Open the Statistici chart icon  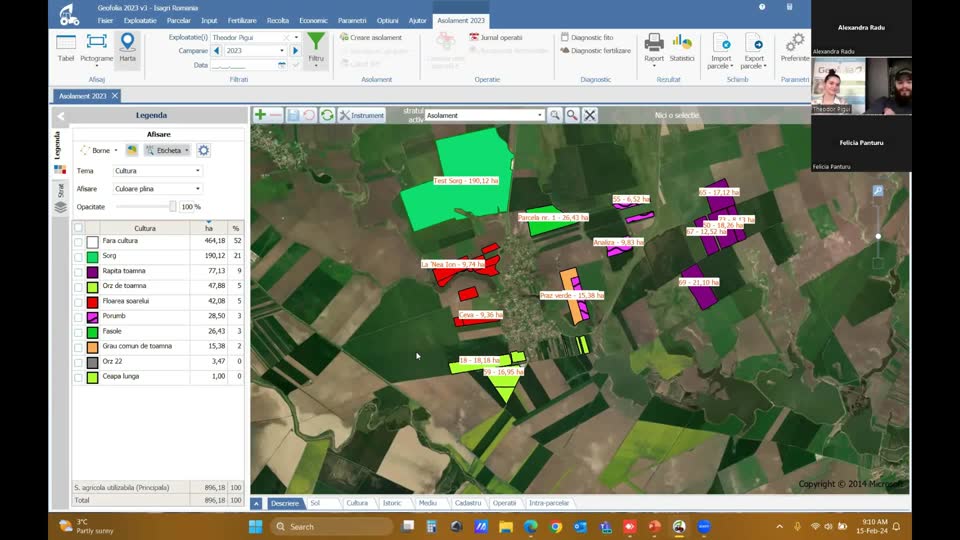pyautogui.click(x=681, y=48)
